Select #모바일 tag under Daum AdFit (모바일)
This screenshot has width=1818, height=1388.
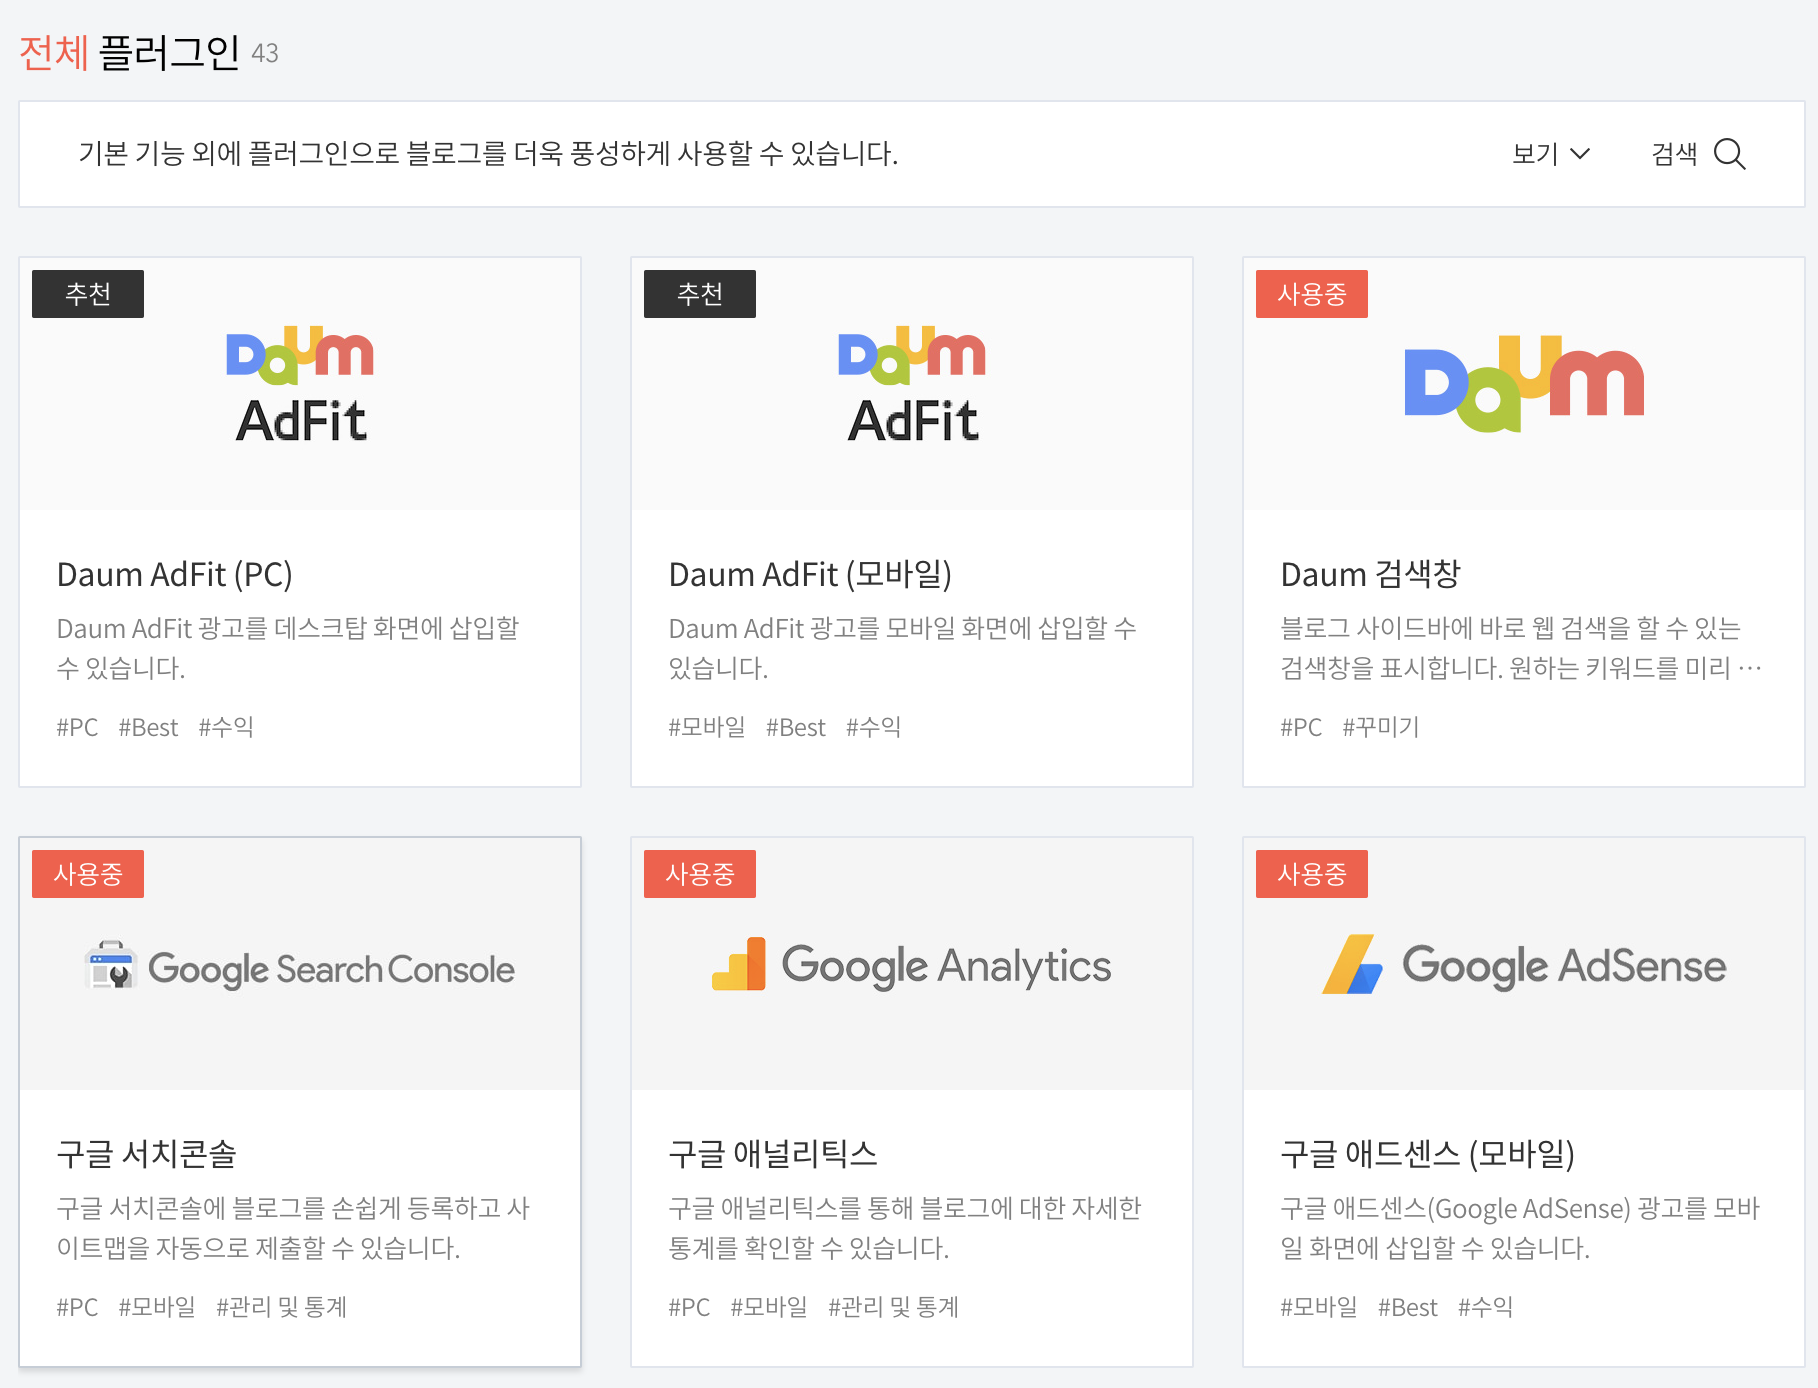tap(707, 727)
